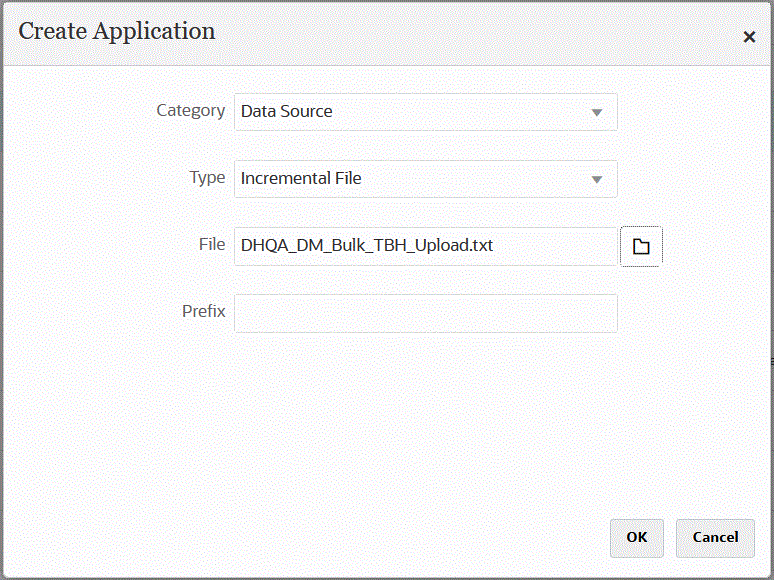Focus the empty Prefix text field
The image size is (774, 580).
tap(425, 313)
